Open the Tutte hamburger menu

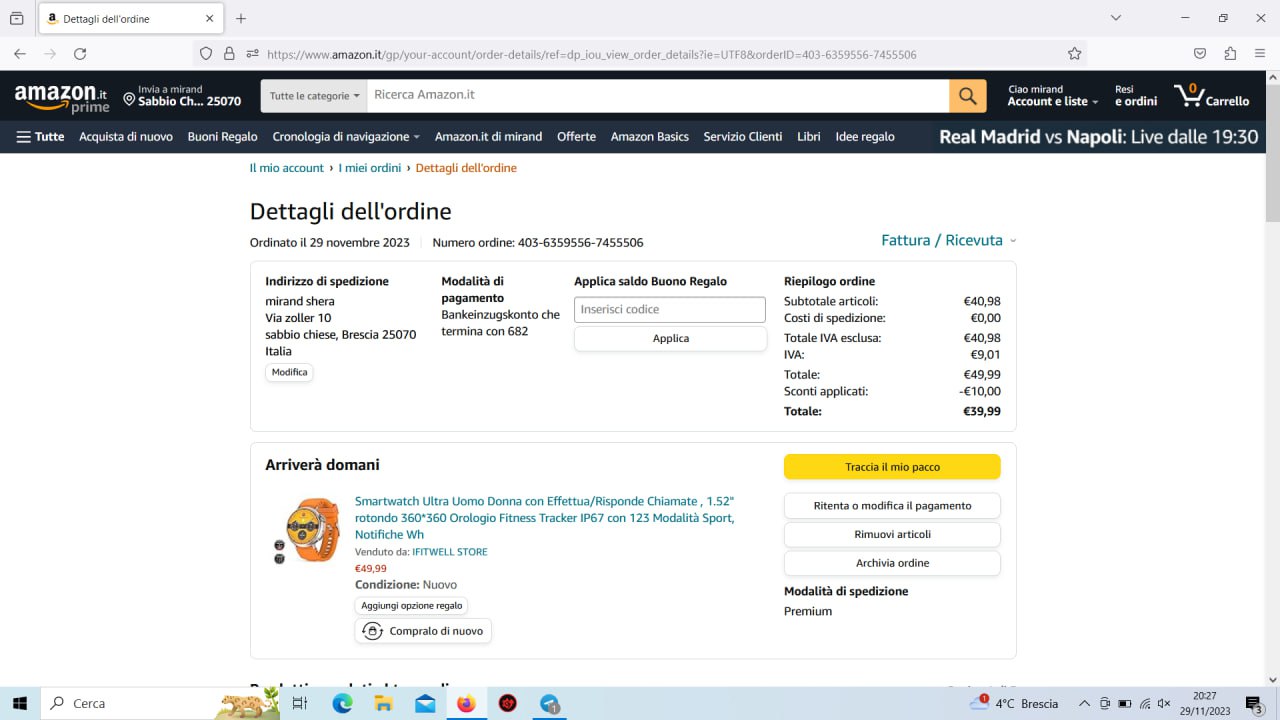tap(40, 137)
